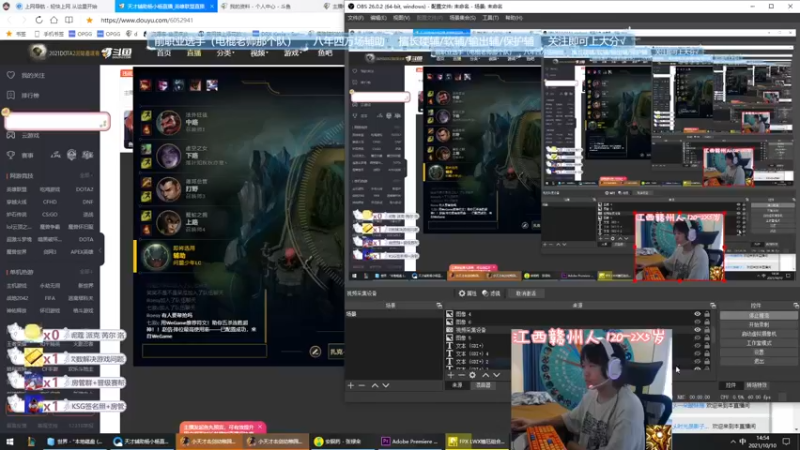The image size is (800, 450).
Task: Toggle visibility of 图像 6 source
Action: (697, 322)
